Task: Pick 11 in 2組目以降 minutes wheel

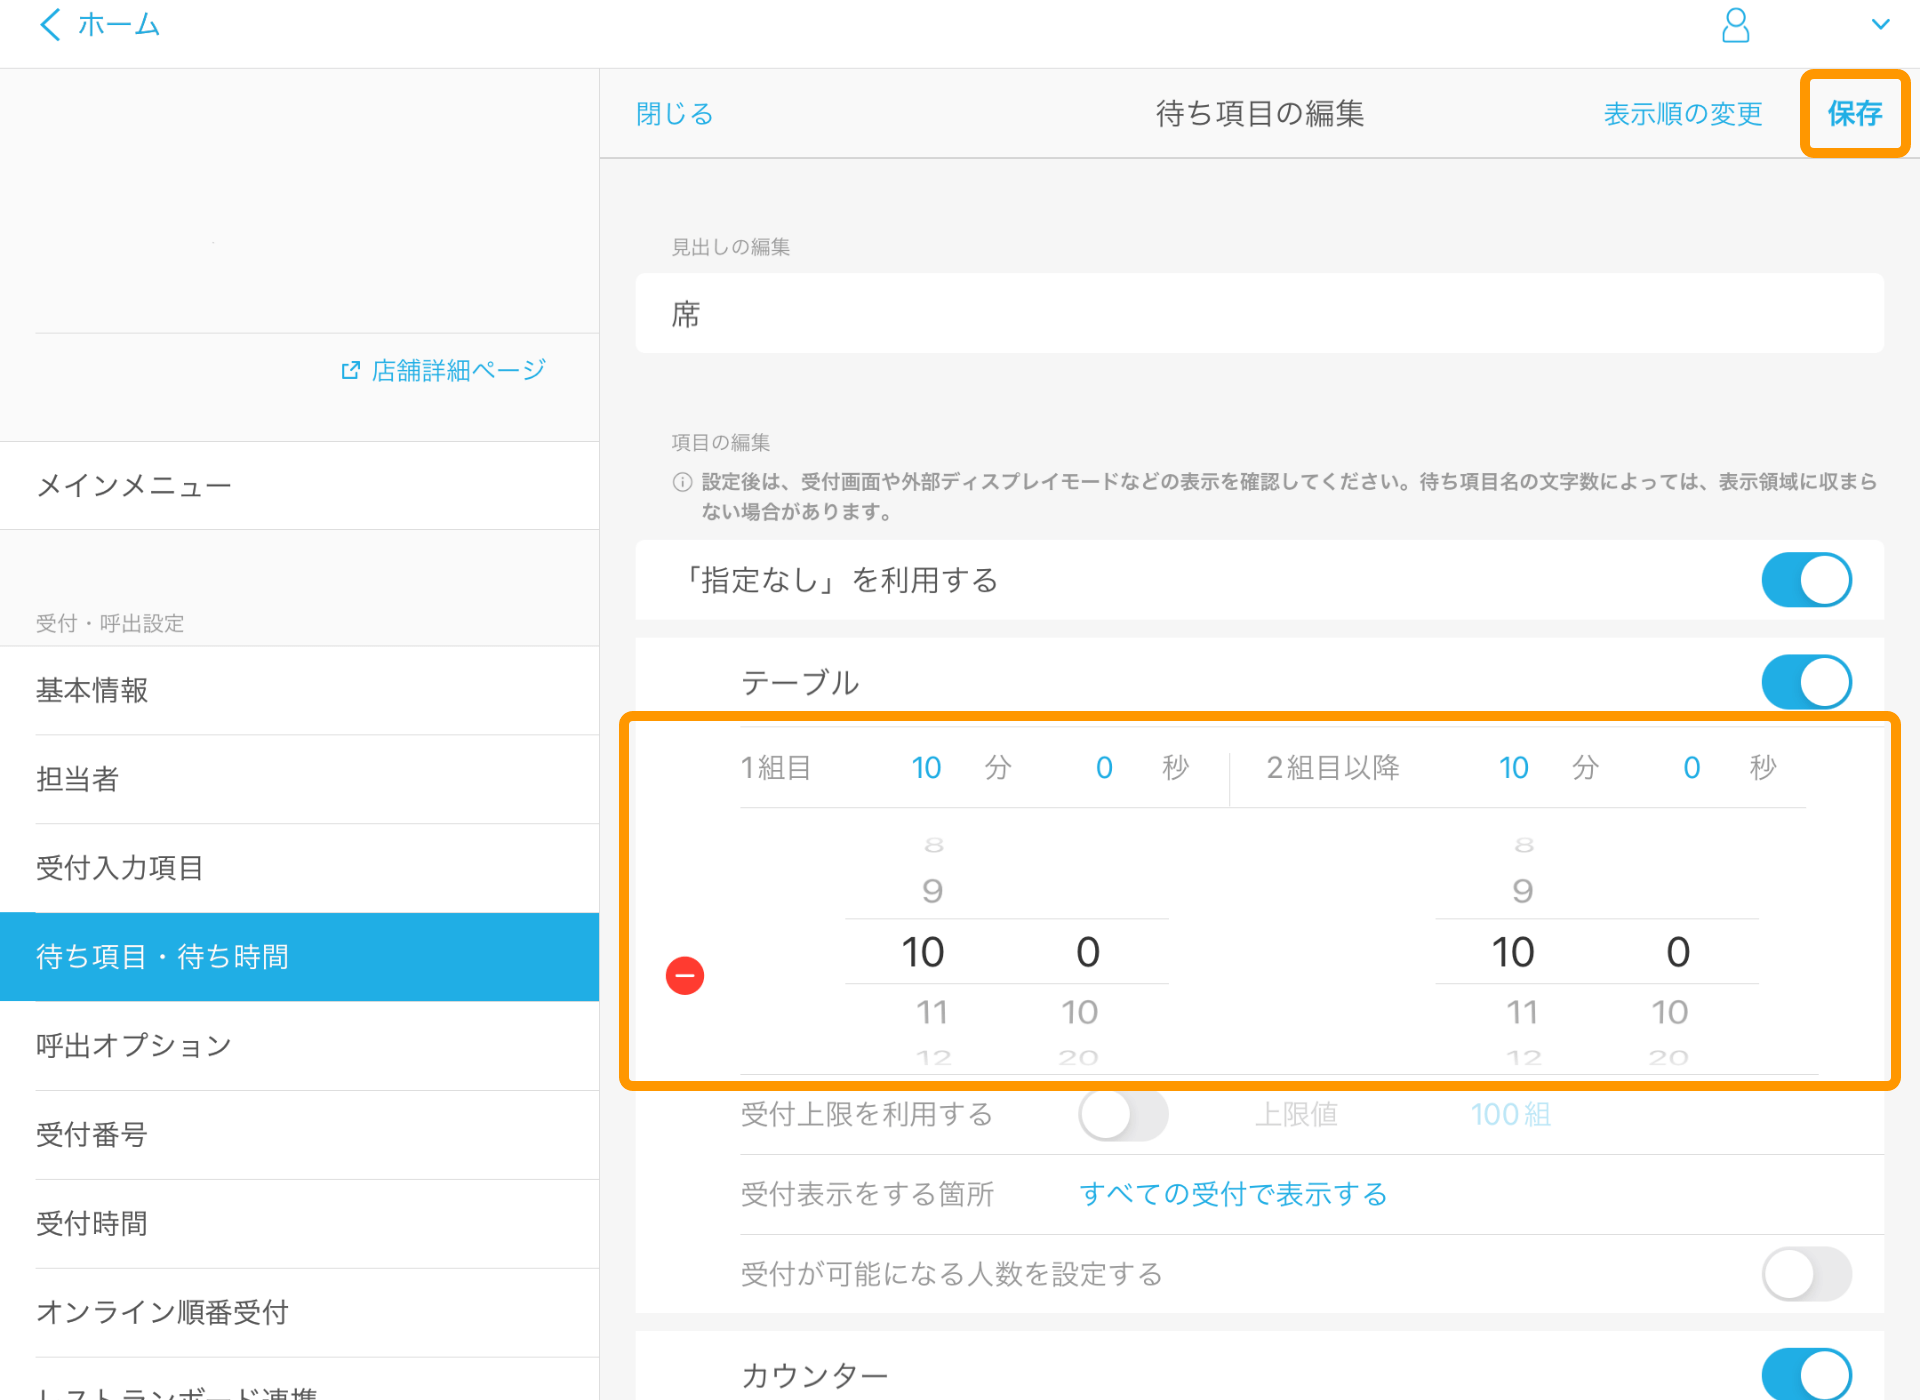Action: [1522, 1012]
